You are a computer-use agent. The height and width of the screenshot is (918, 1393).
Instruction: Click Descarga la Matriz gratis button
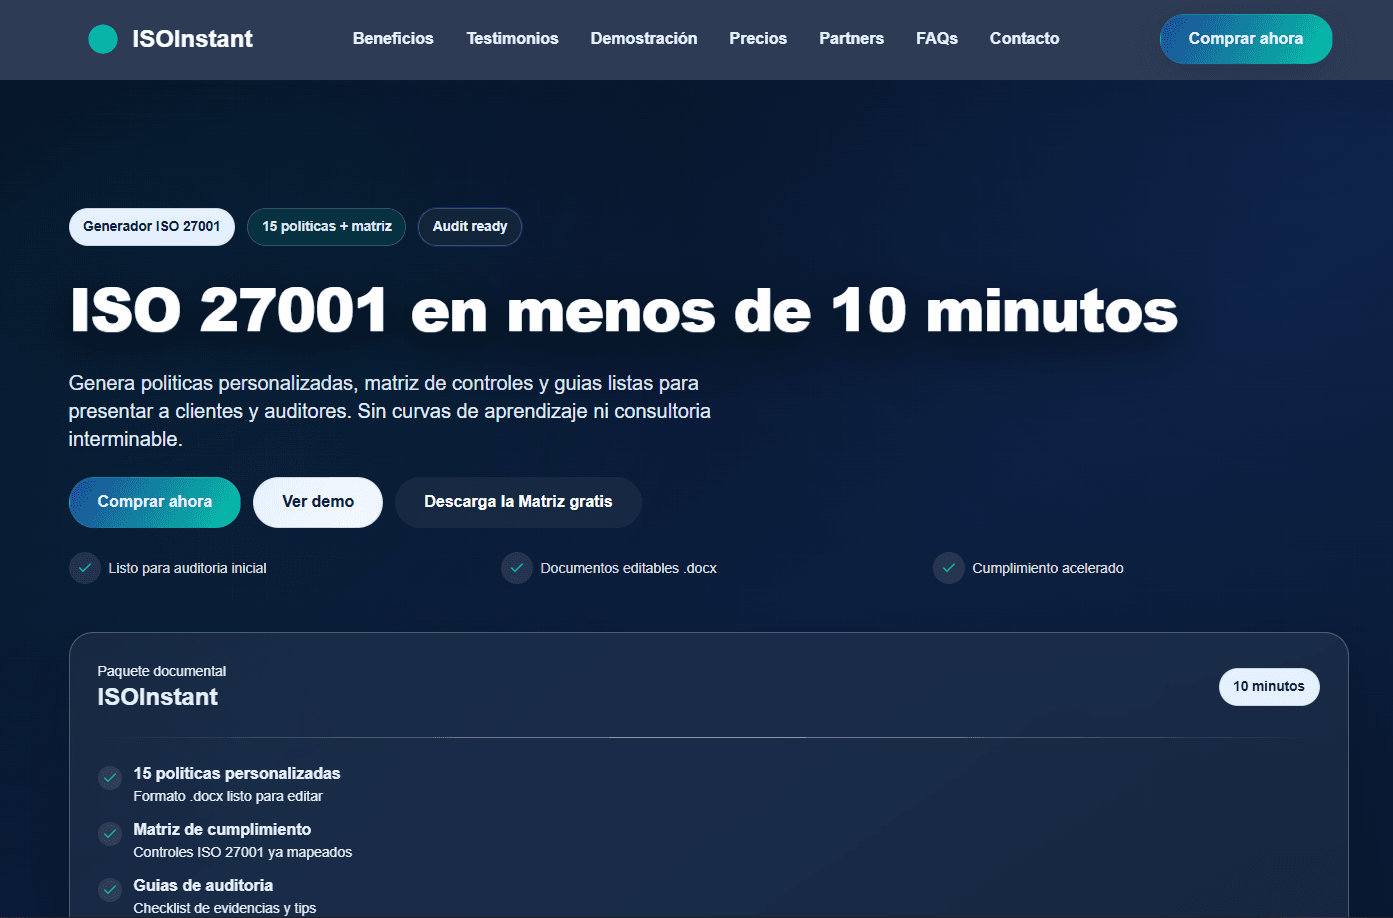coord(518,502)
